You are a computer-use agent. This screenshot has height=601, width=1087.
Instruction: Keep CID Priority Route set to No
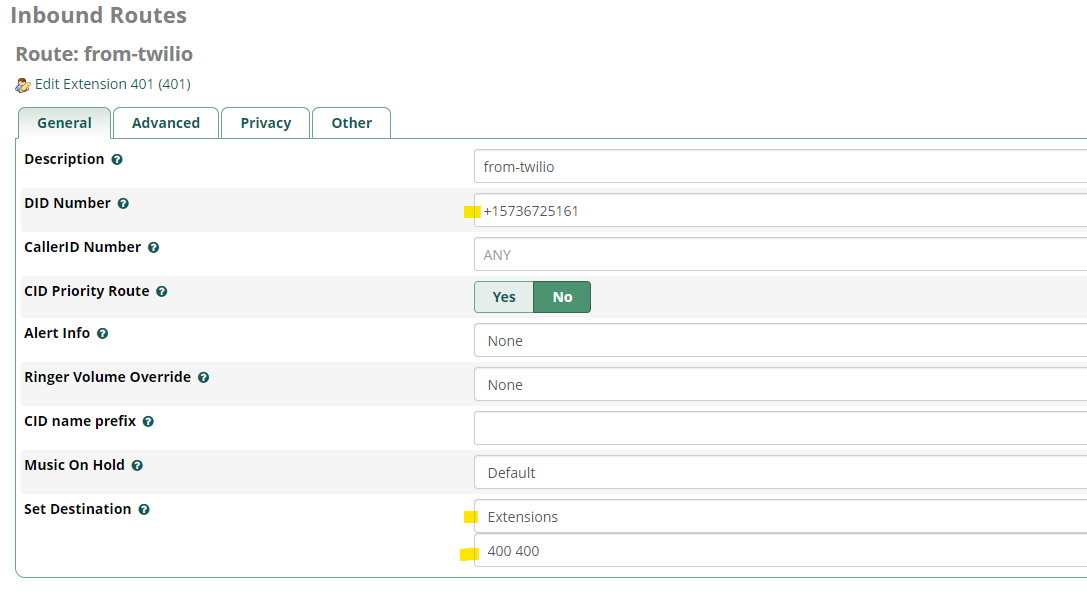pyautogui.click(x=561, y=297)
